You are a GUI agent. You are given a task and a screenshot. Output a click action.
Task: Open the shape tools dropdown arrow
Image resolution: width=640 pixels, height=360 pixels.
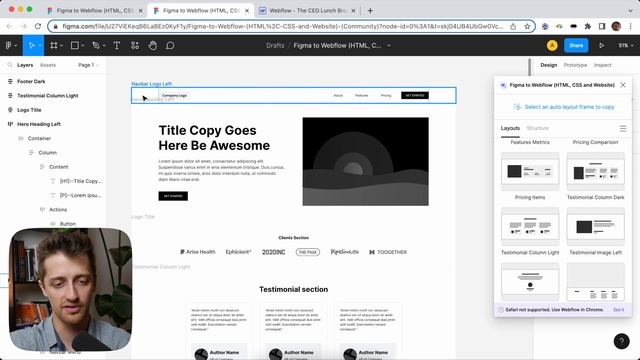point(83,46)
